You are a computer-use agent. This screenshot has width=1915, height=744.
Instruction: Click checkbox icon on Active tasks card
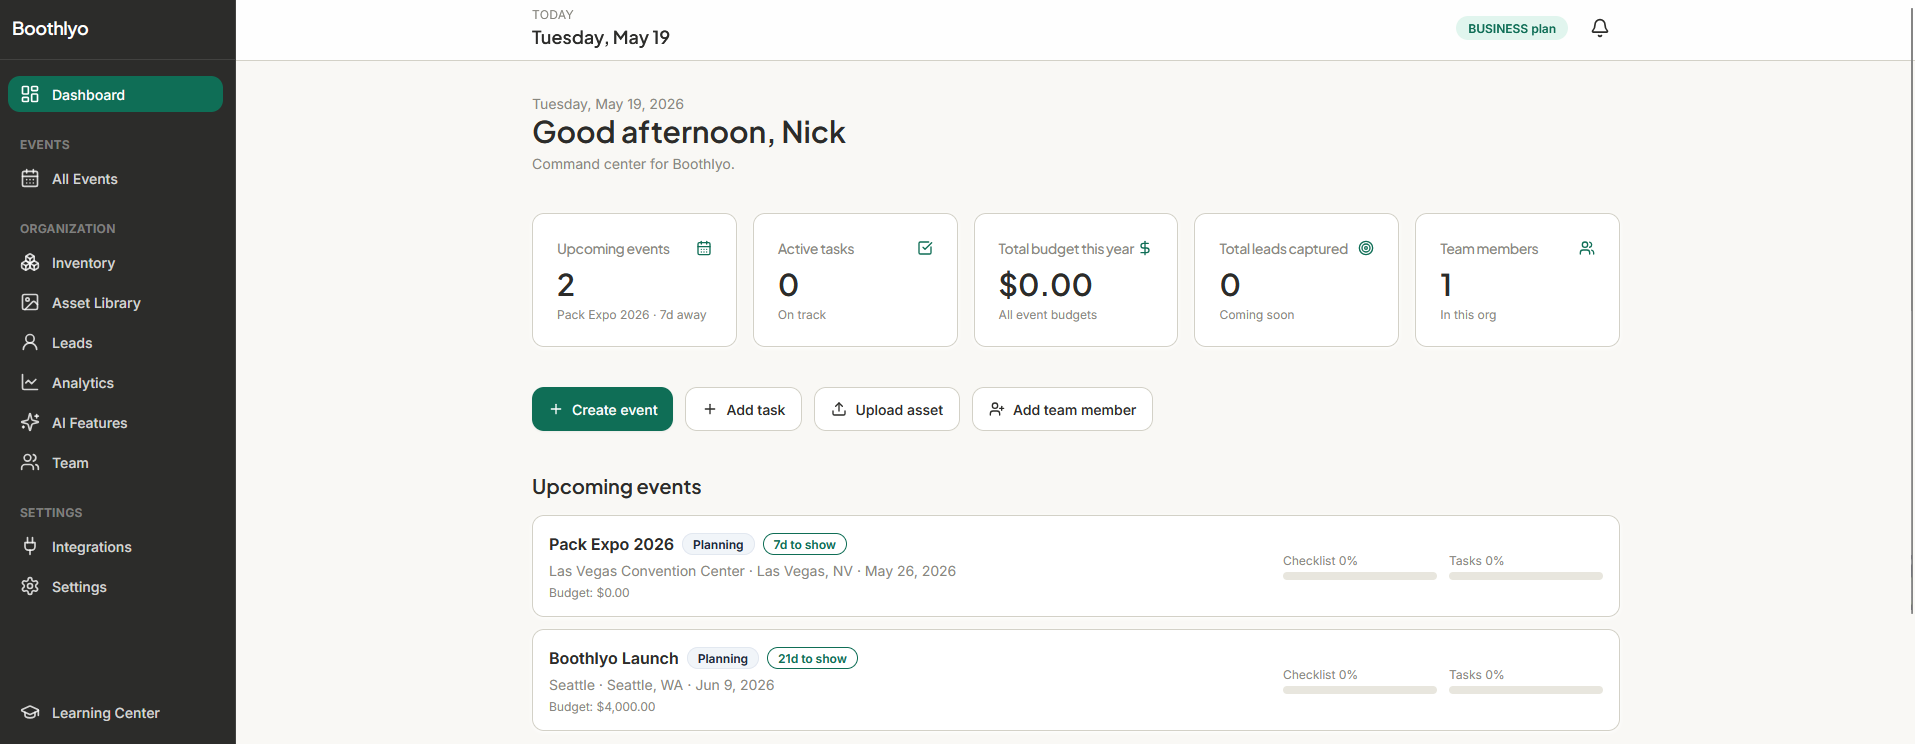925,248
